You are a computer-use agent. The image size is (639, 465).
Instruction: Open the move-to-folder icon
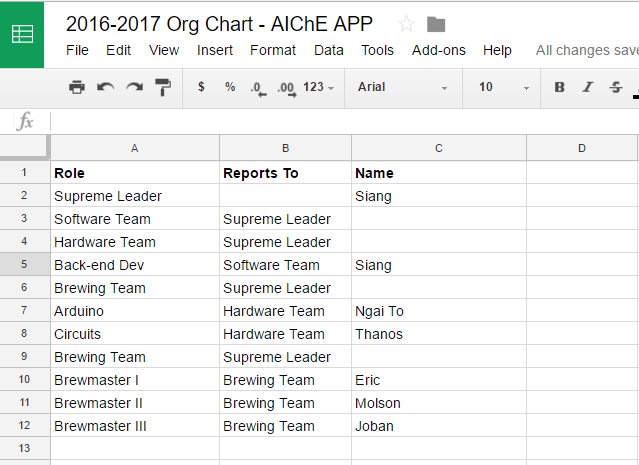(x=436, y=24)
